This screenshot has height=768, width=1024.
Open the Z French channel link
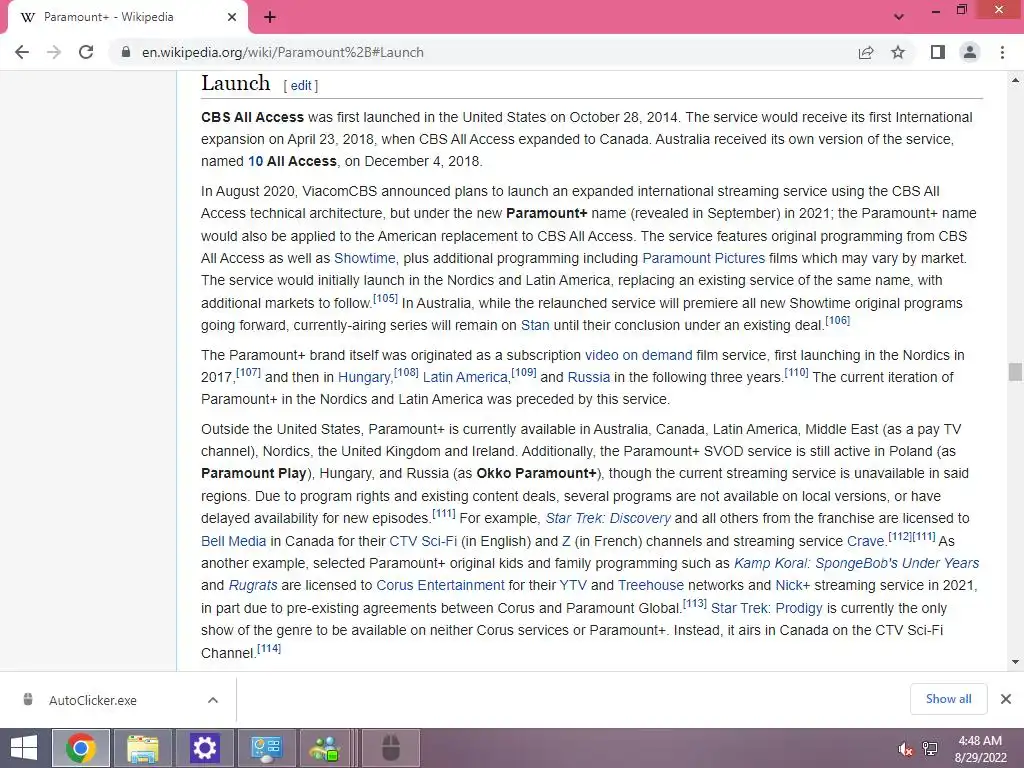tap(566, 541)
